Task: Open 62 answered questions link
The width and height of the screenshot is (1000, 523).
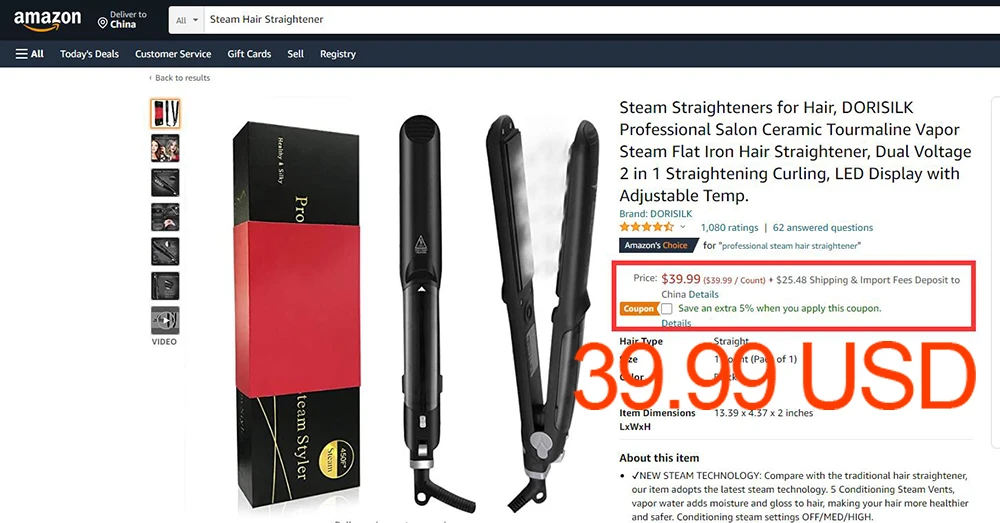Action: coord(823,228)
